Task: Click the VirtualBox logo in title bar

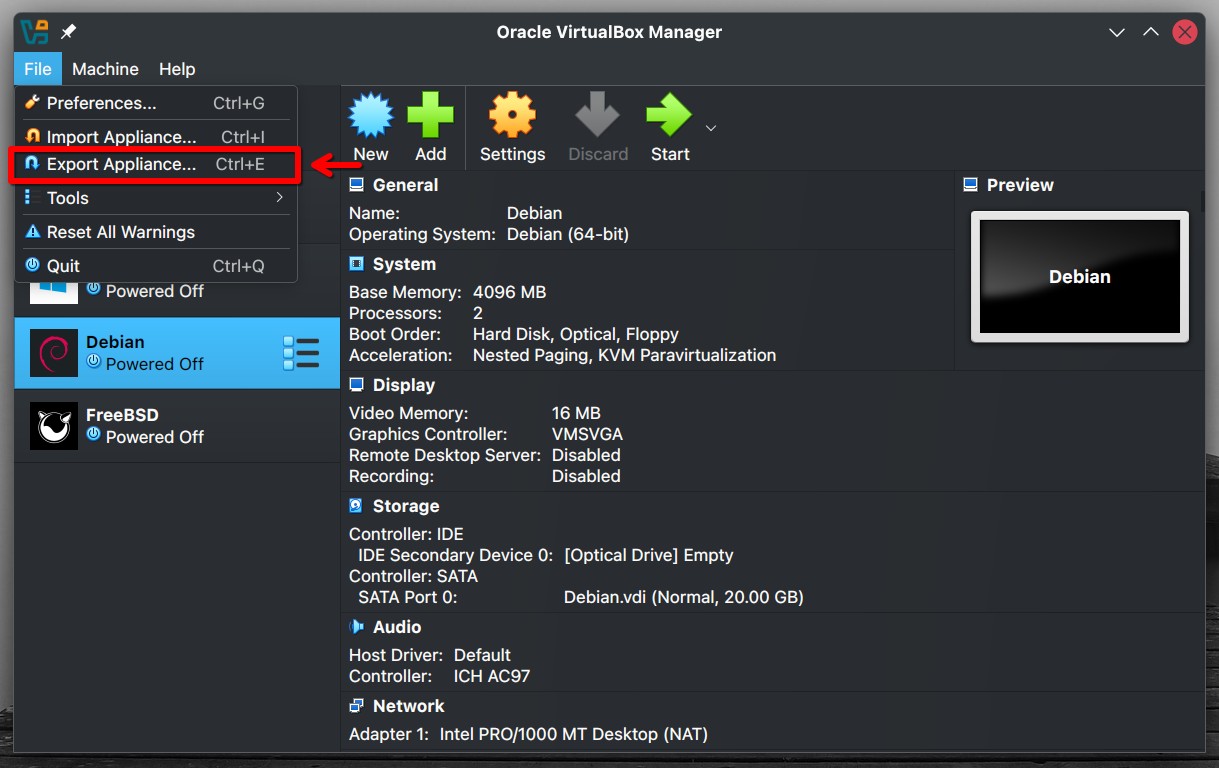Action: [x=34, y=32]
